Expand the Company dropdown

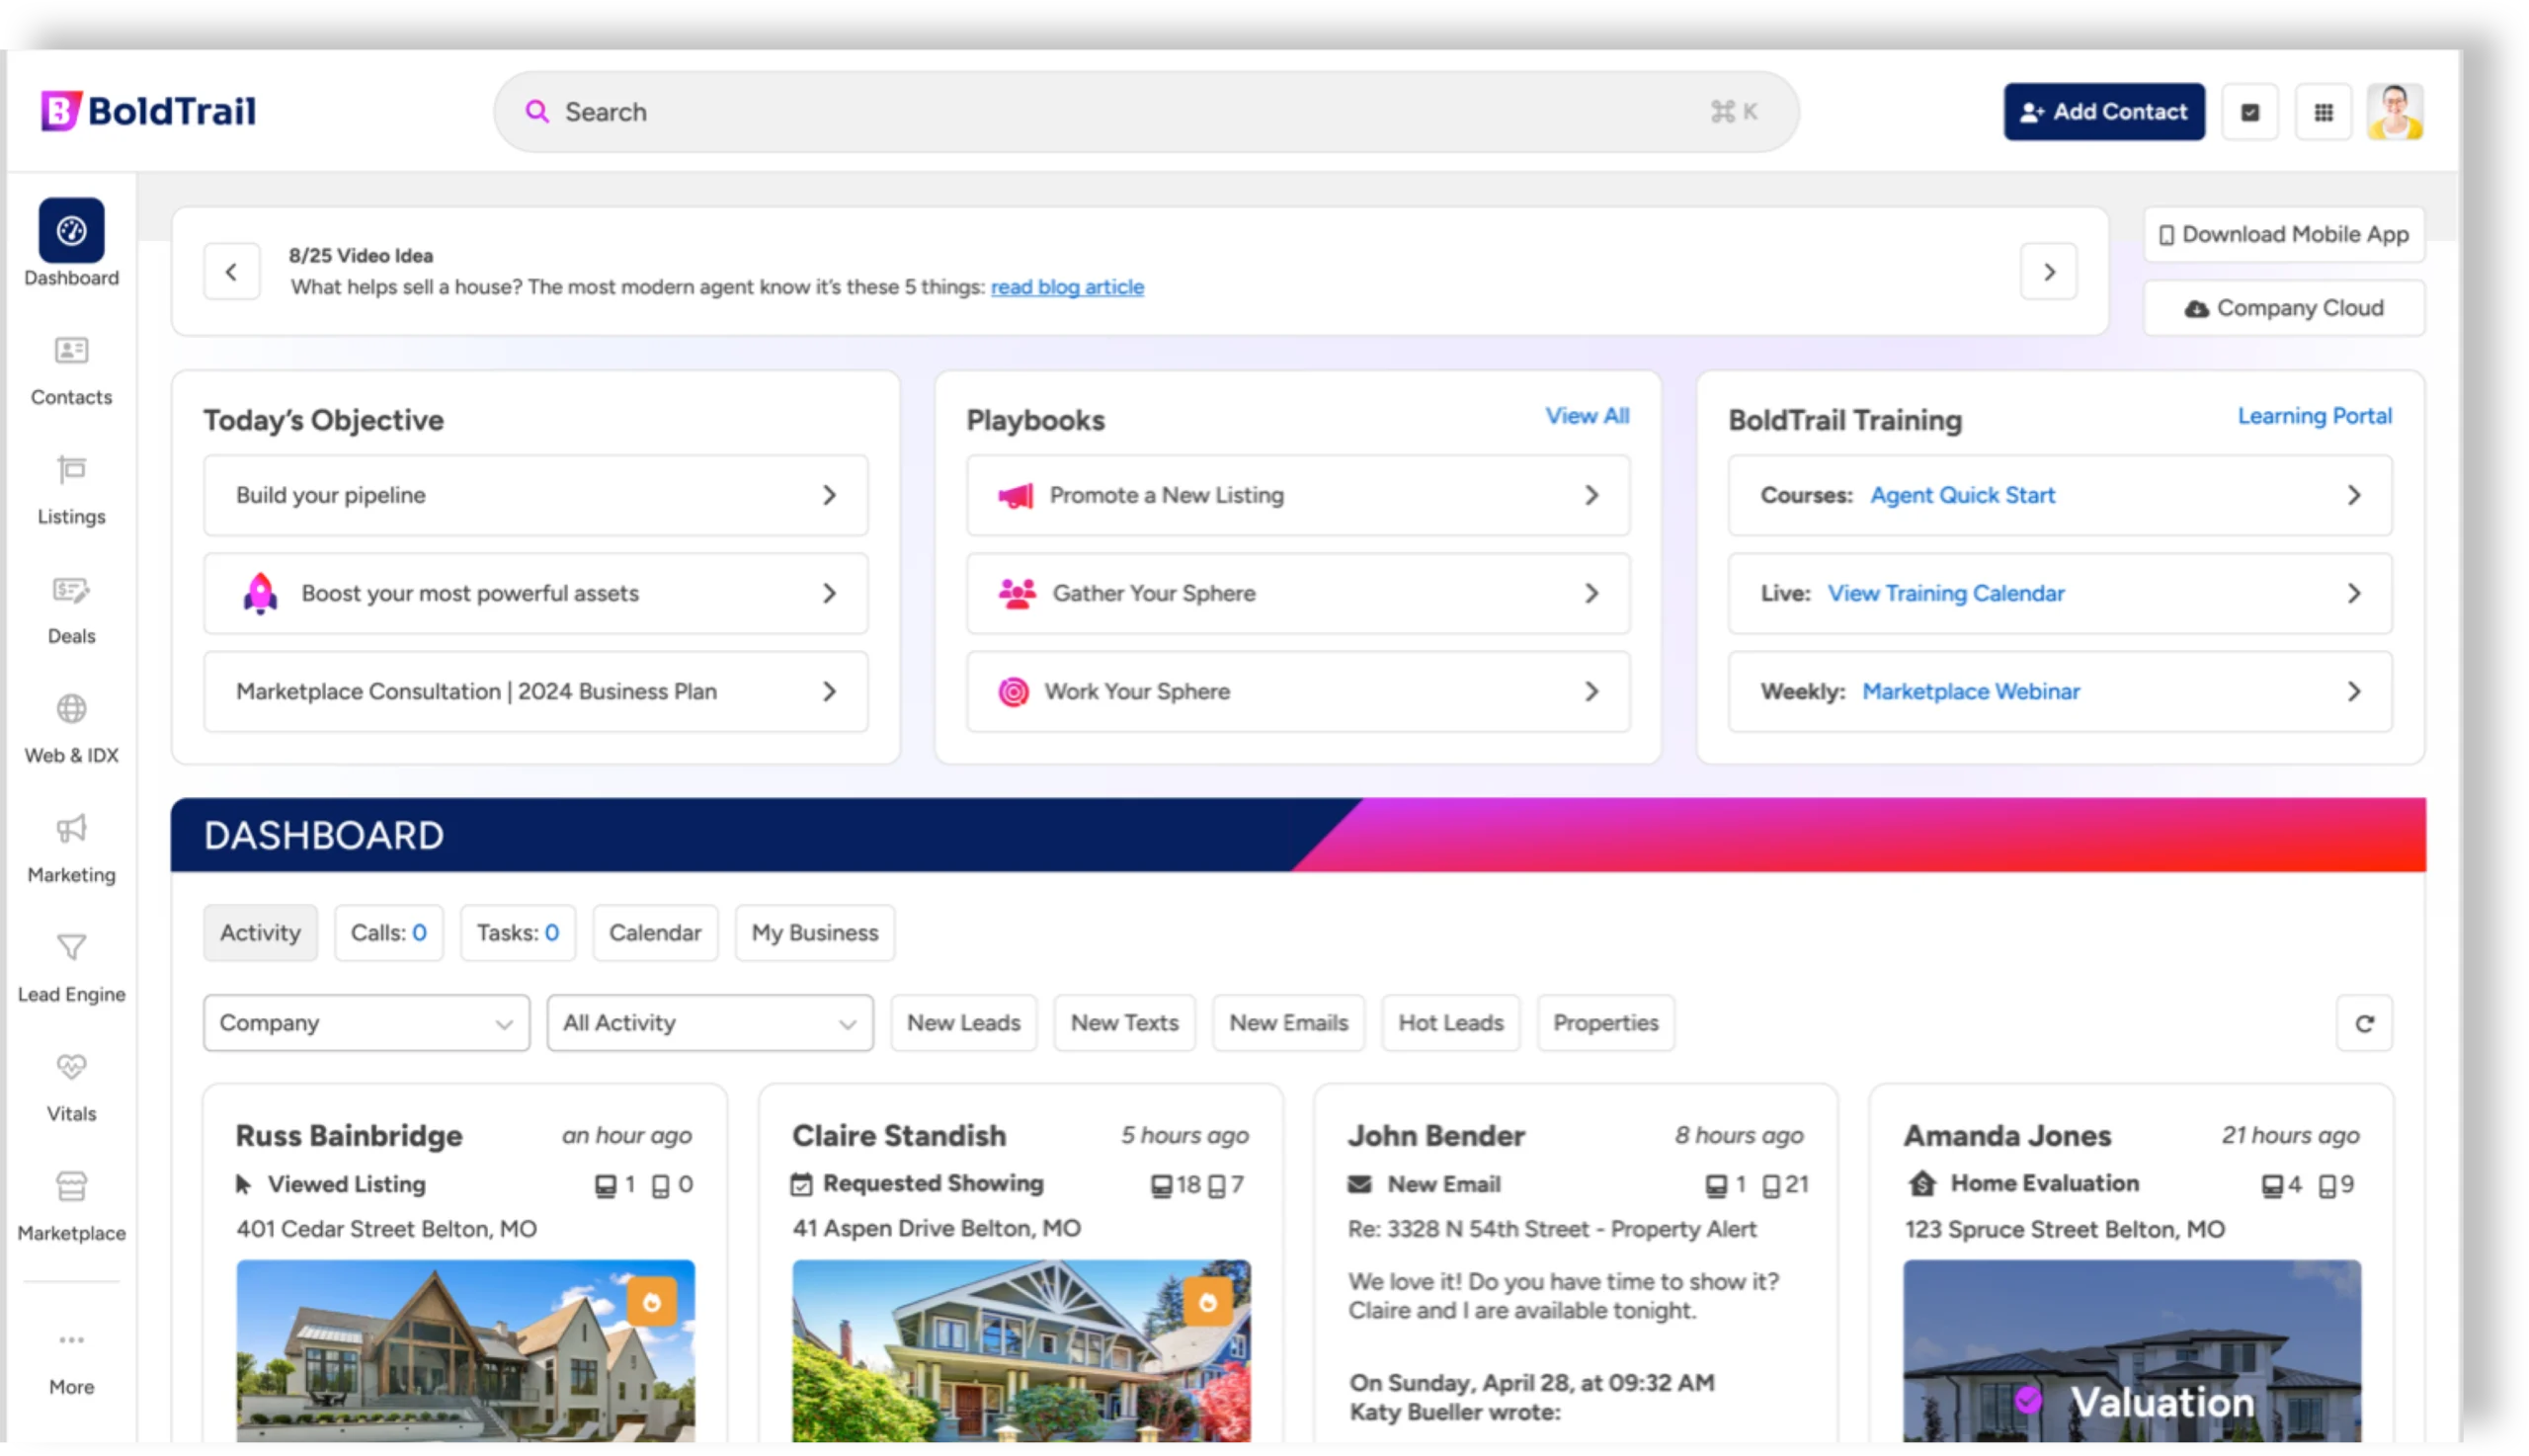366,1023
